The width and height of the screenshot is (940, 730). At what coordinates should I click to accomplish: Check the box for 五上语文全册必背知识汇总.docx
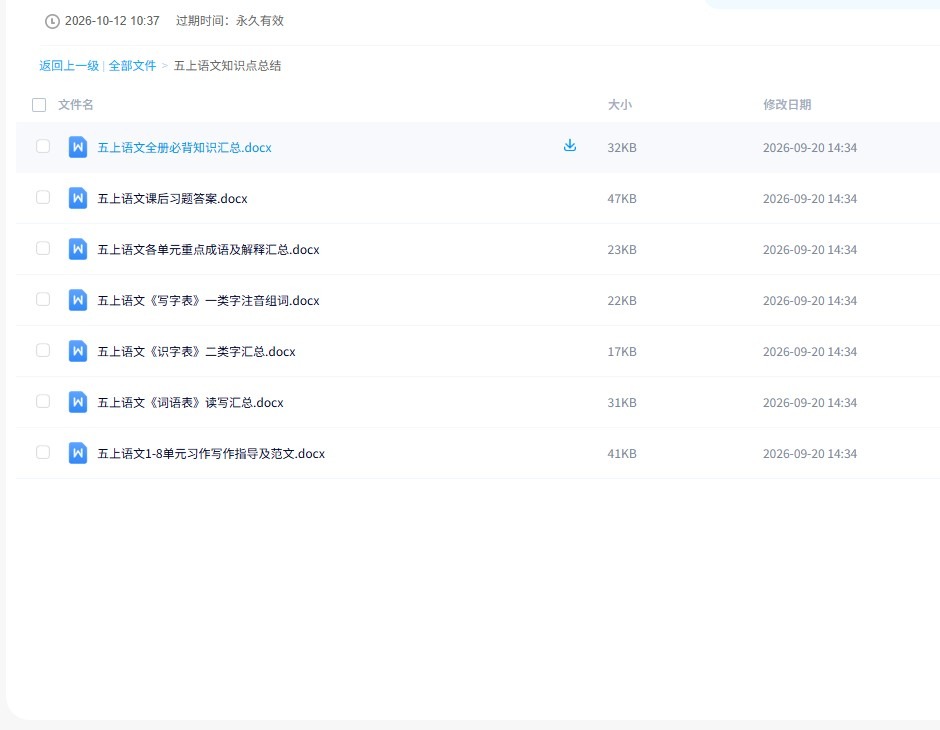tap(43, 146)
